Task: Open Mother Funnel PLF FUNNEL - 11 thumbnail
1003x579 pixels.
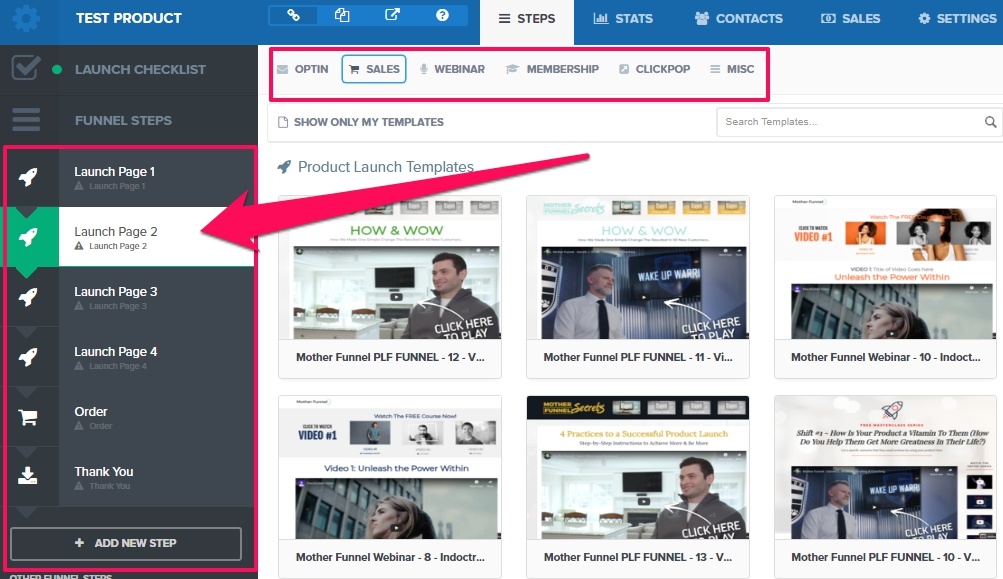Action: [637, 267]
